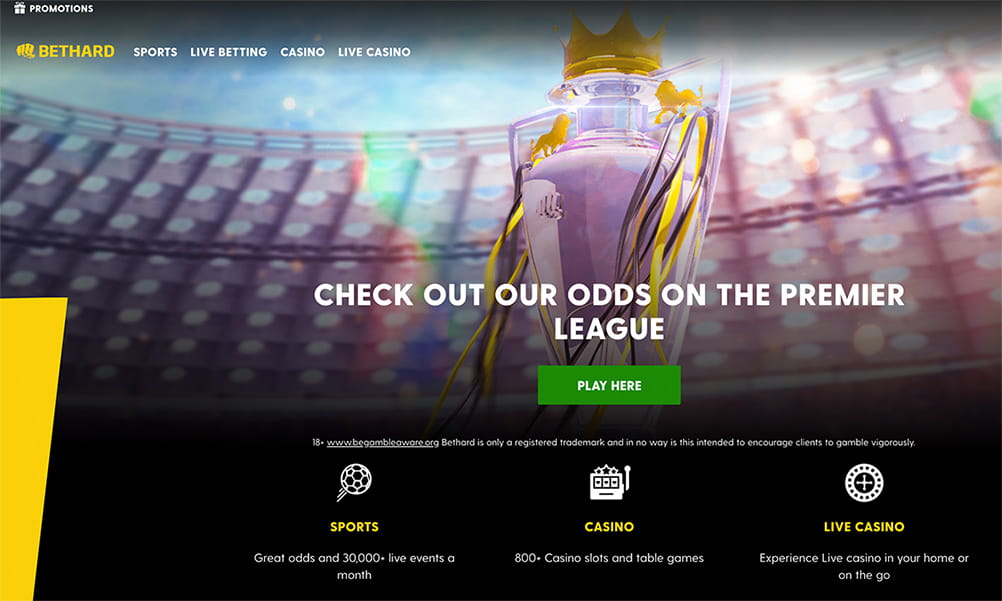The image size is (1002, 601).
Task: Click the yellow Sports heading
Action: (354, 527)
